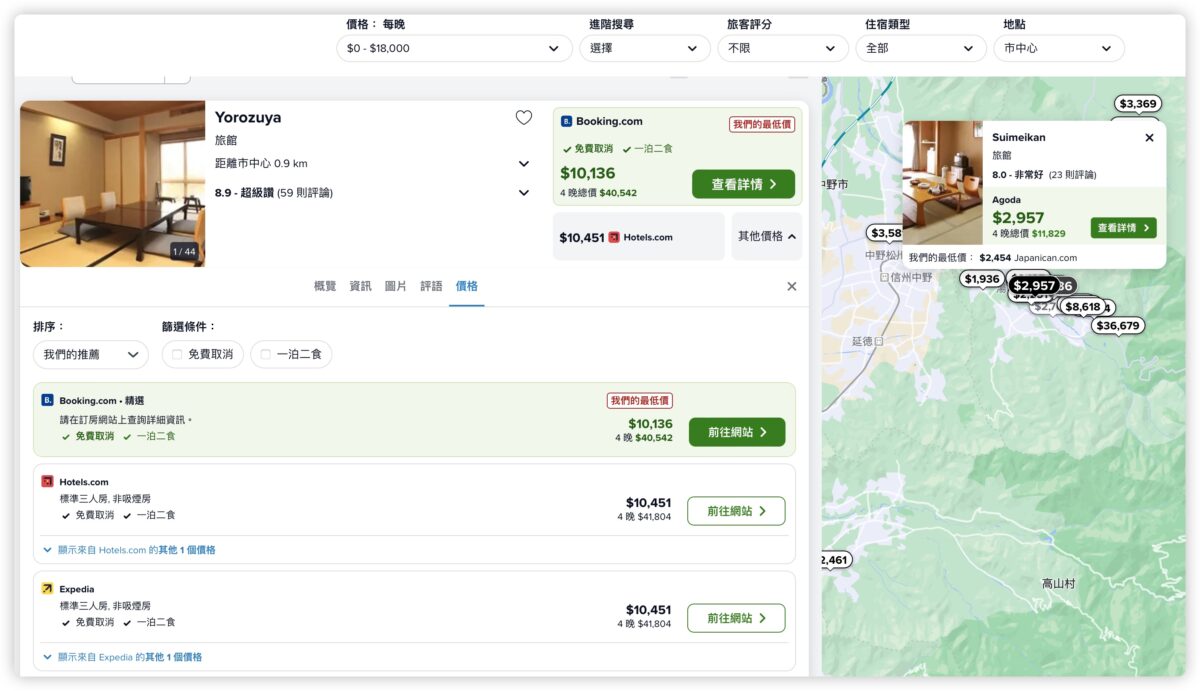Open the 旅客評分 不限 dropdown
1200x691 pixels.
[x=783, y=48]
